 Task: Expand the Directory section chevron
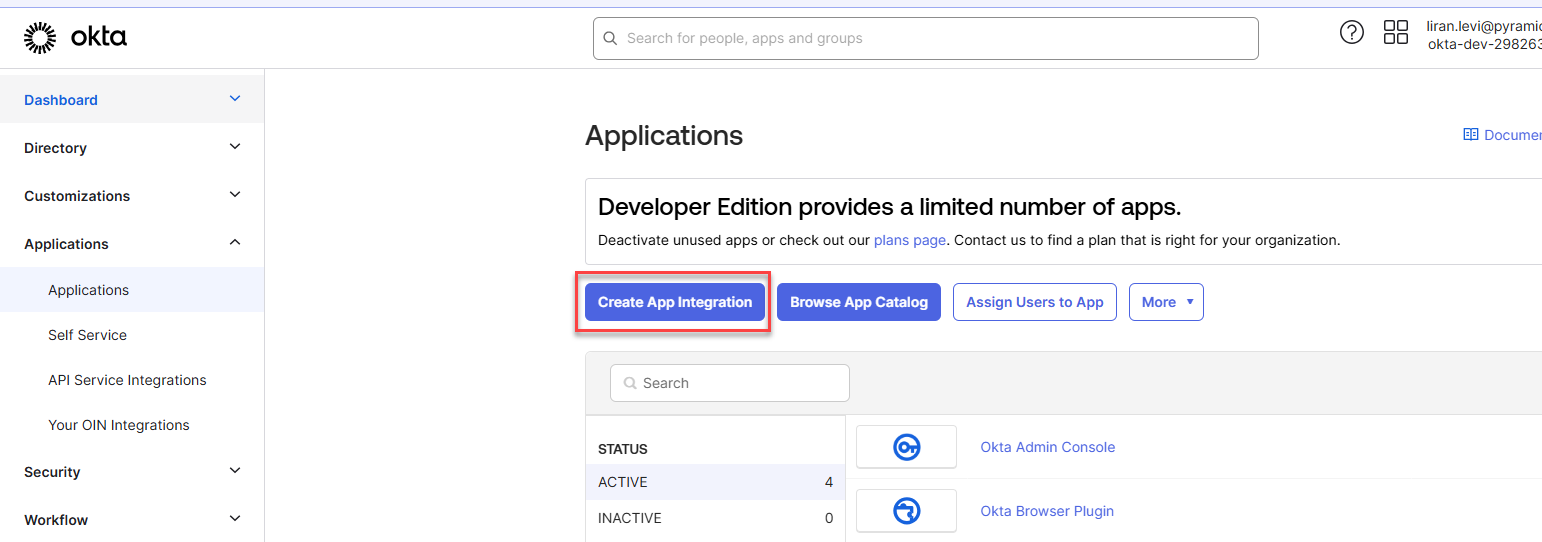235,147
